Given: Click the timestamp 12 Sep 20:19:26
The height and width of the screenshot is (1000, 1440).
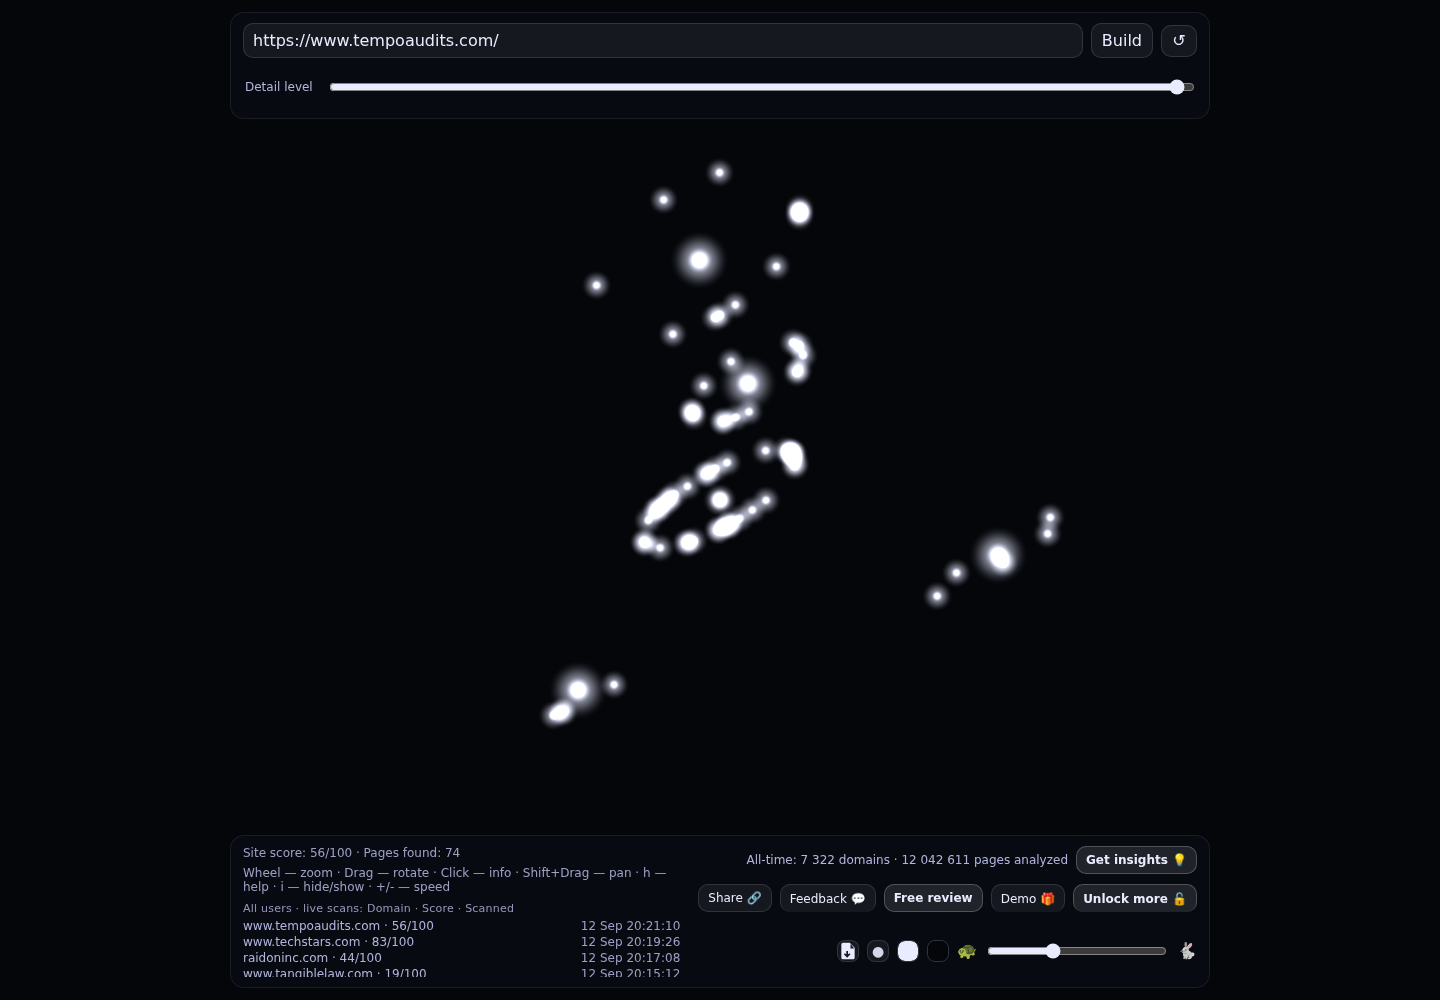Looking at the screenshot, I should coord(630,942).
